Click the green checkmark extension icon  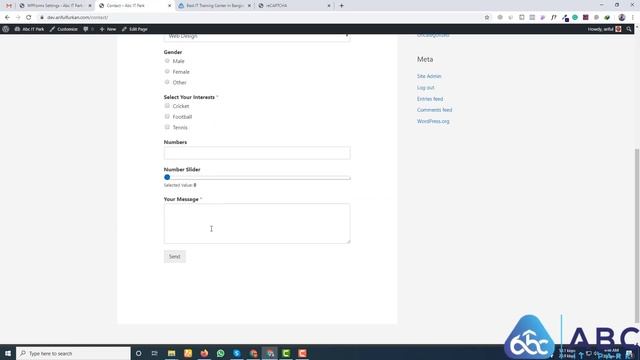point(607,18)
